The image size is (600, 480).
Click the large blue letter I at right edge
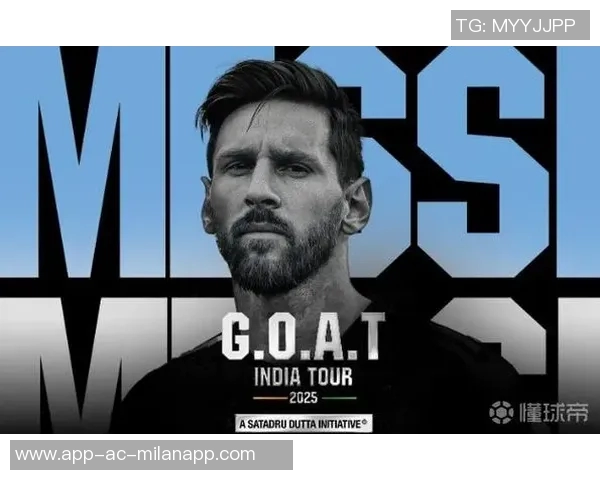pyautogui.click(x=579, y=161)
